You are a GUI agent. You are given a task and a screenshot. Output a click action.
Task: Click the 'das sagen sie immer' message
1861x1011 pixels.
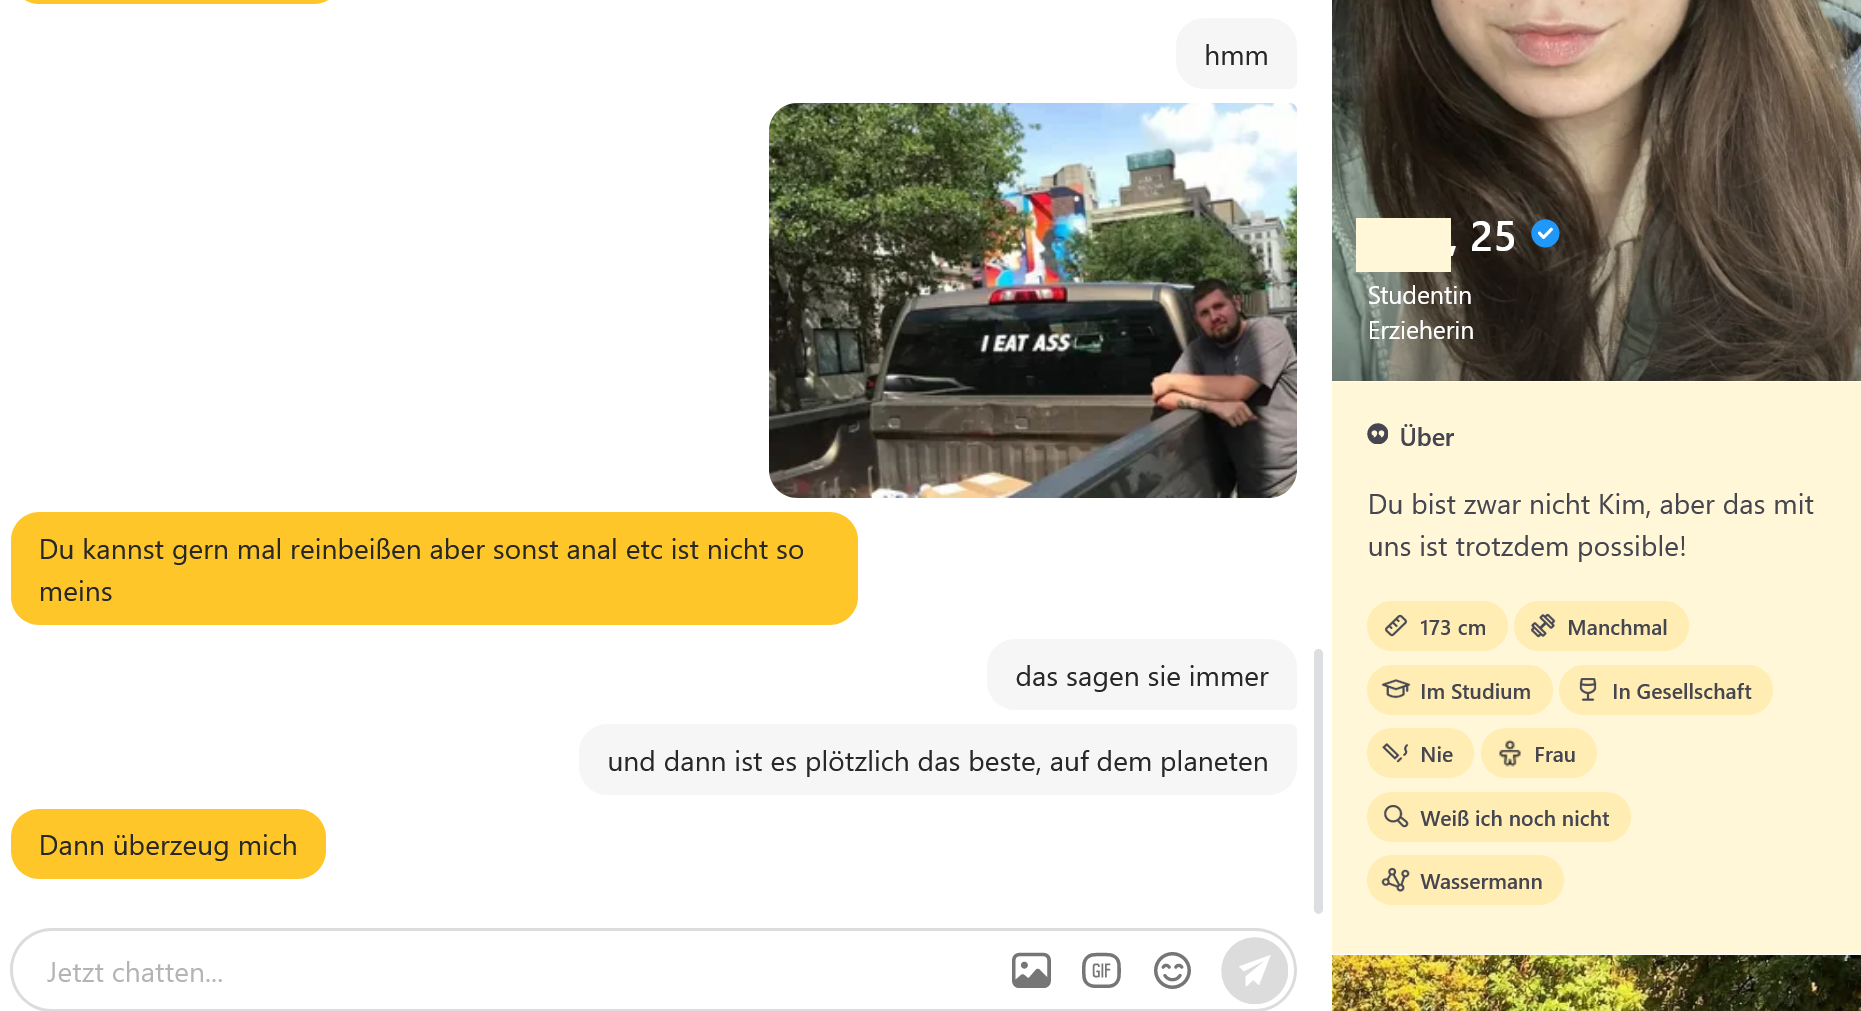pos(1142,676)
